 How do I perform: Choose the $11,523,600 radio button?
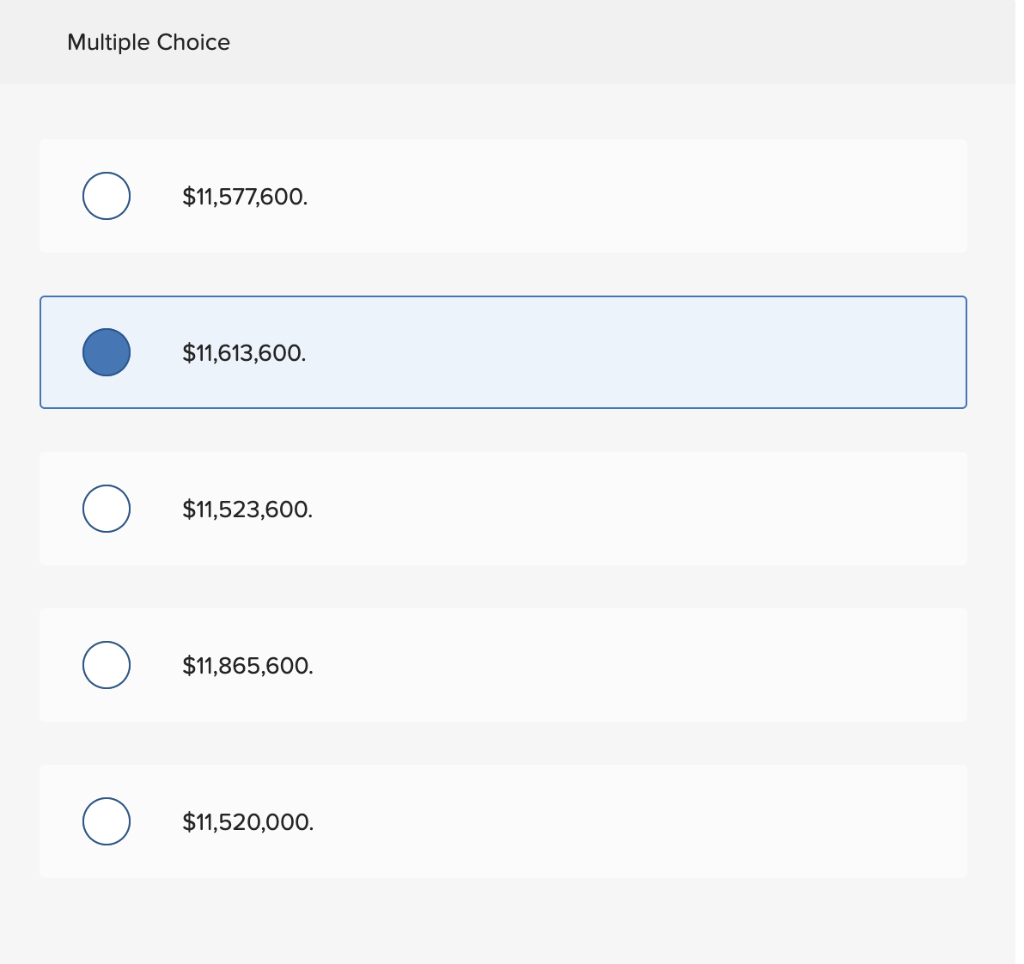click(106, 508)
